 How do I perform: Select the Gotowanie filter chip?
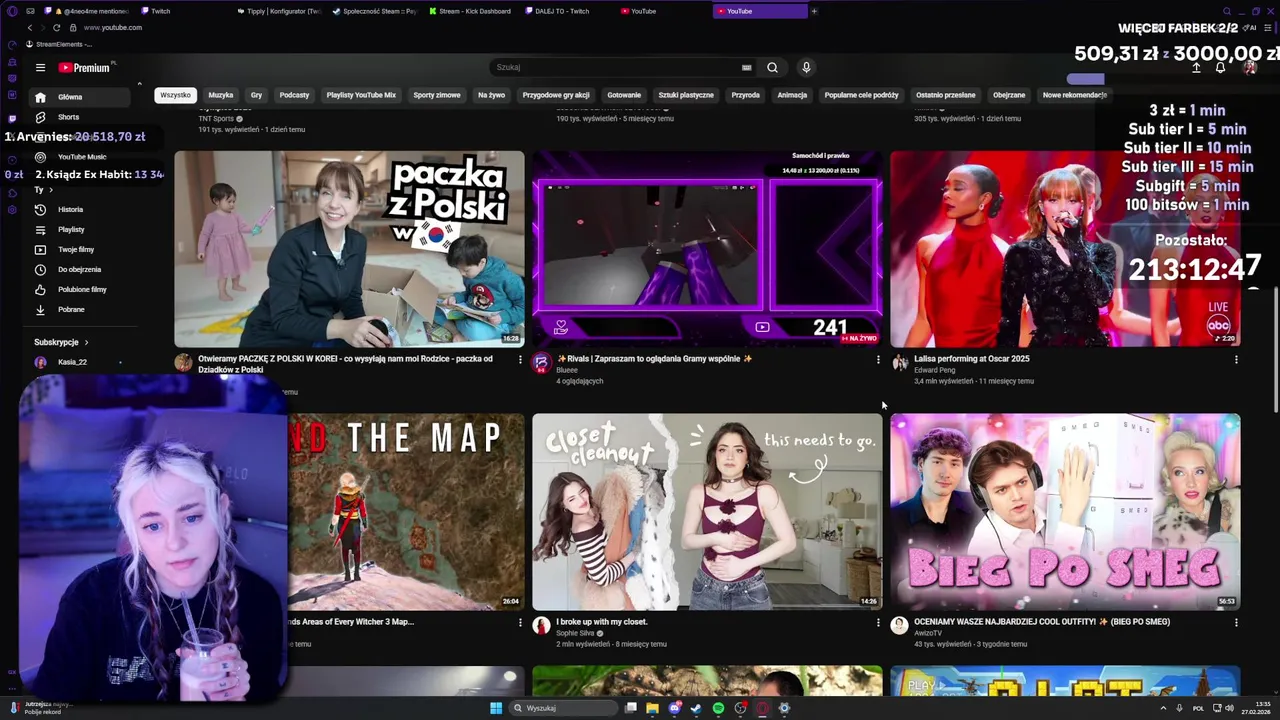pyautogui.click(x=624, y=95)
